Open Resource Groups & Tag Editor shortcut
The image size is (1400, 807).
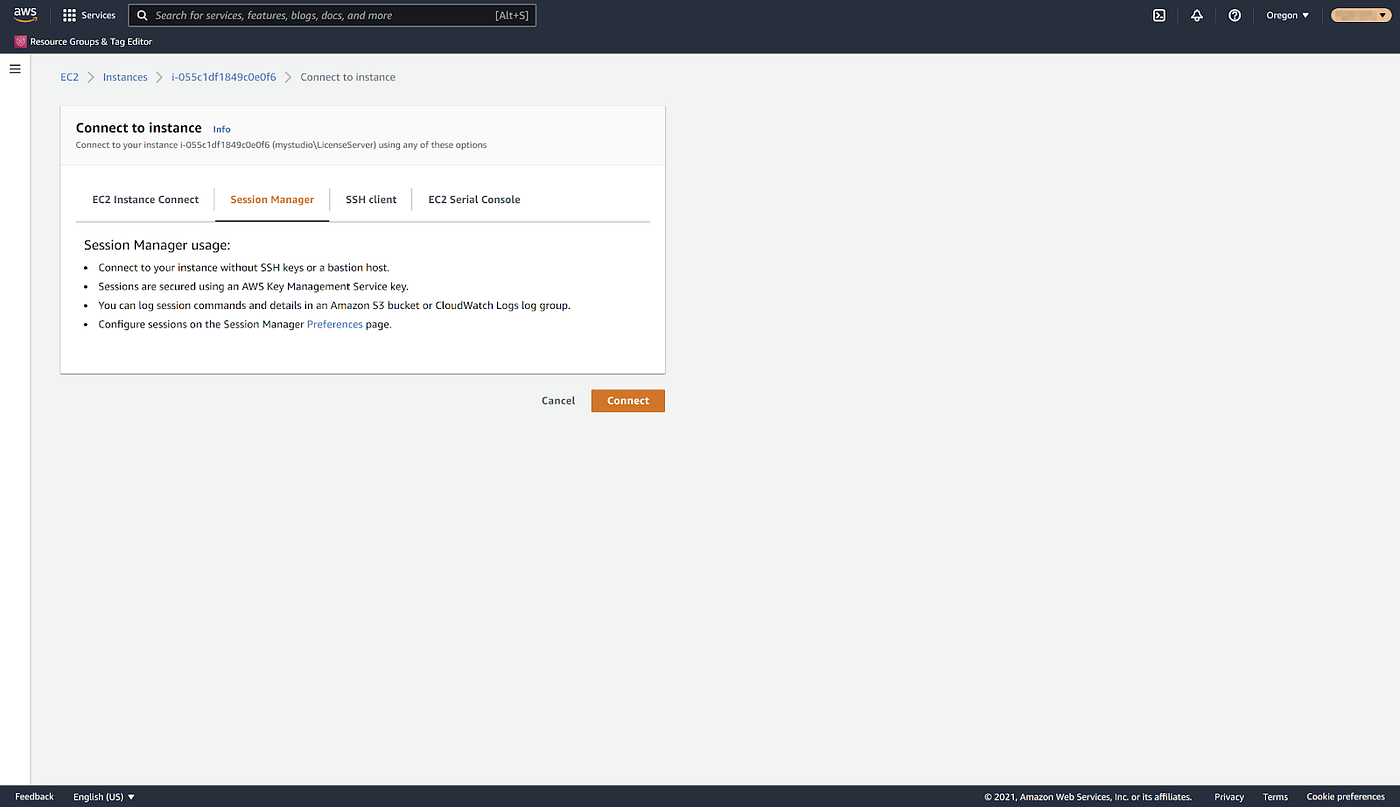pos(84,42)
